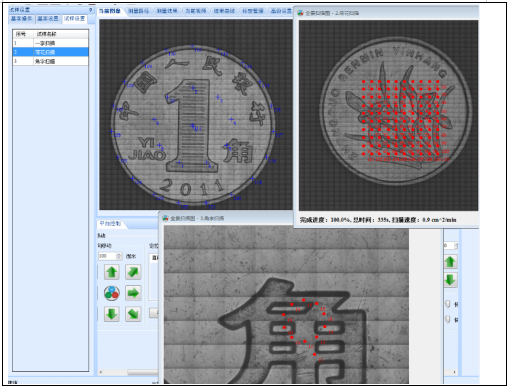Toggle the upper slider knob in right panel

[448, 304]
